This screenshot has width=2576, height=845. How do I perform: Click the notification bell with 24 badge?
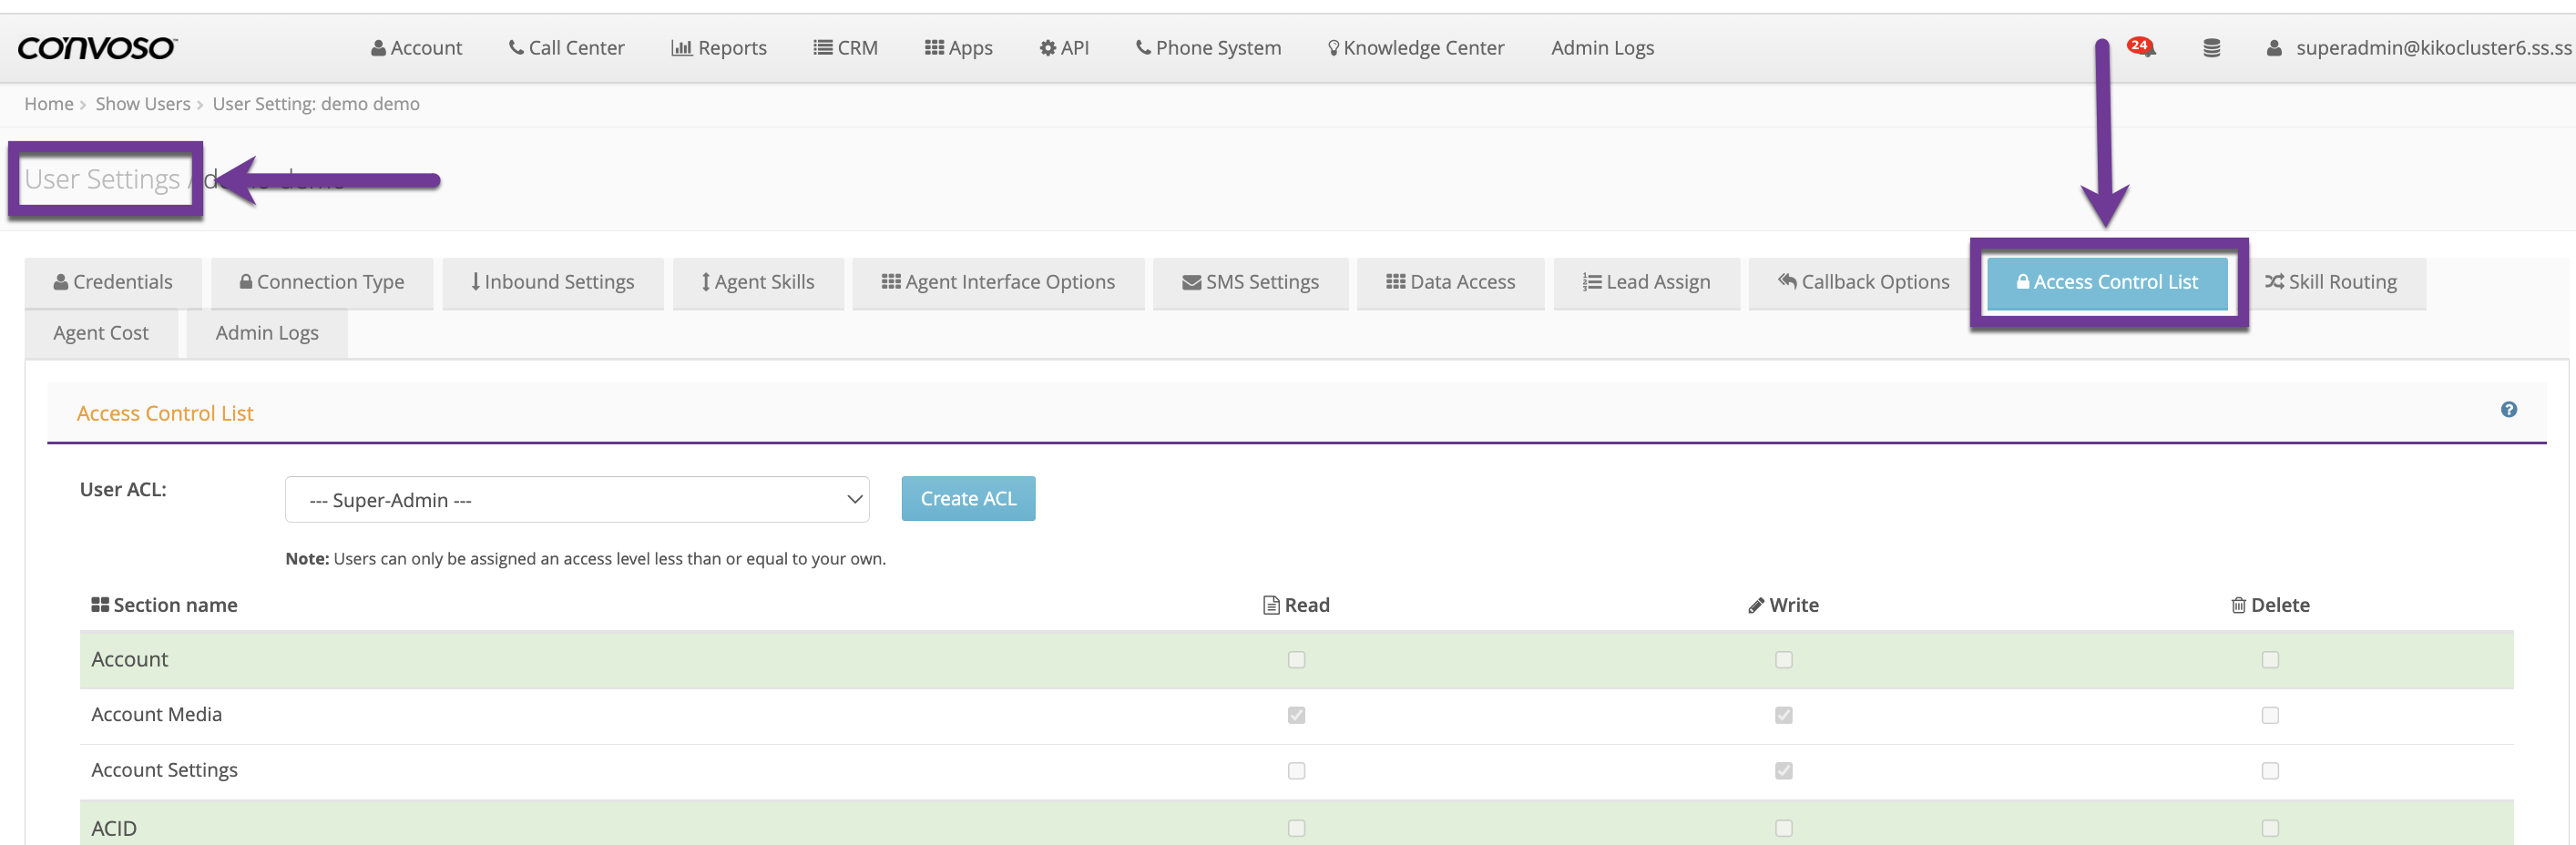pos(2141,47)
